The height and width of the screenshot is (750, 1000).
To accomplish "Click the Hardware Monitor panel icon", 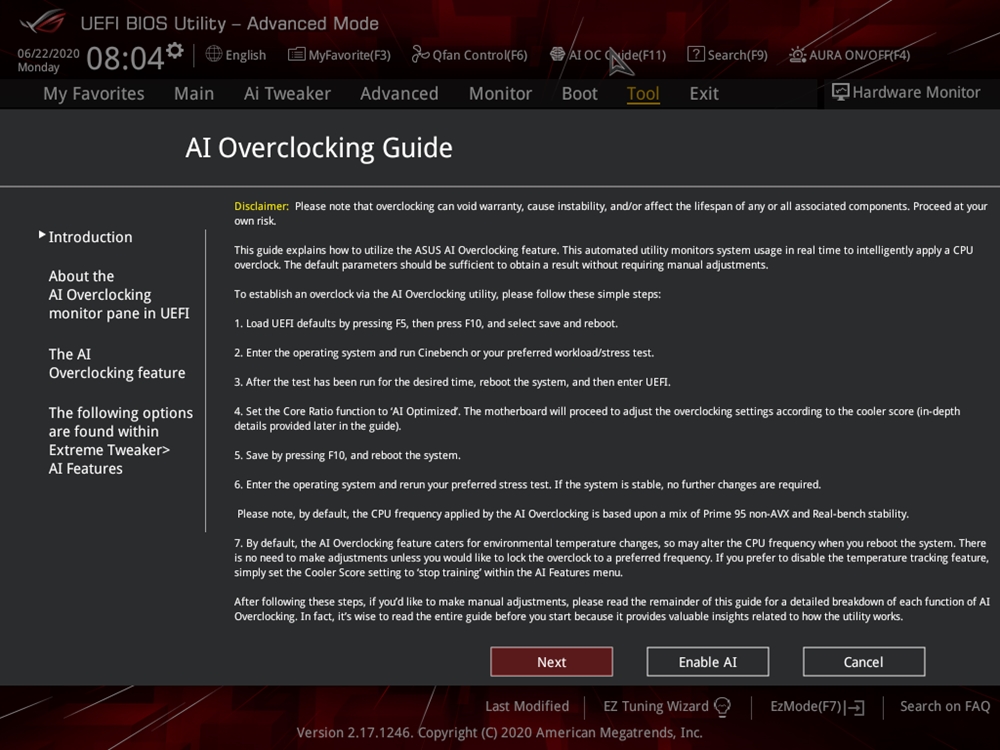I will click(840, 92).
